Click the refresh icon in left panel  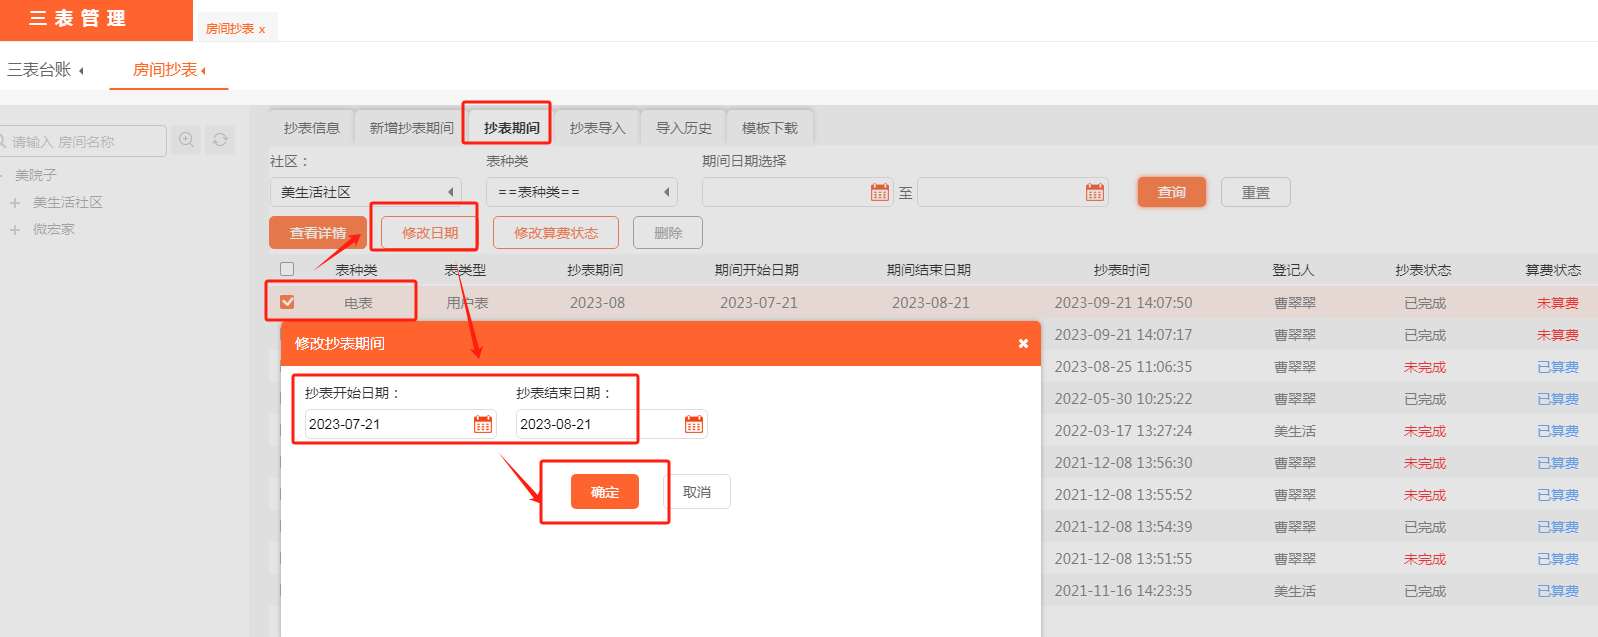tap(221, 140)
